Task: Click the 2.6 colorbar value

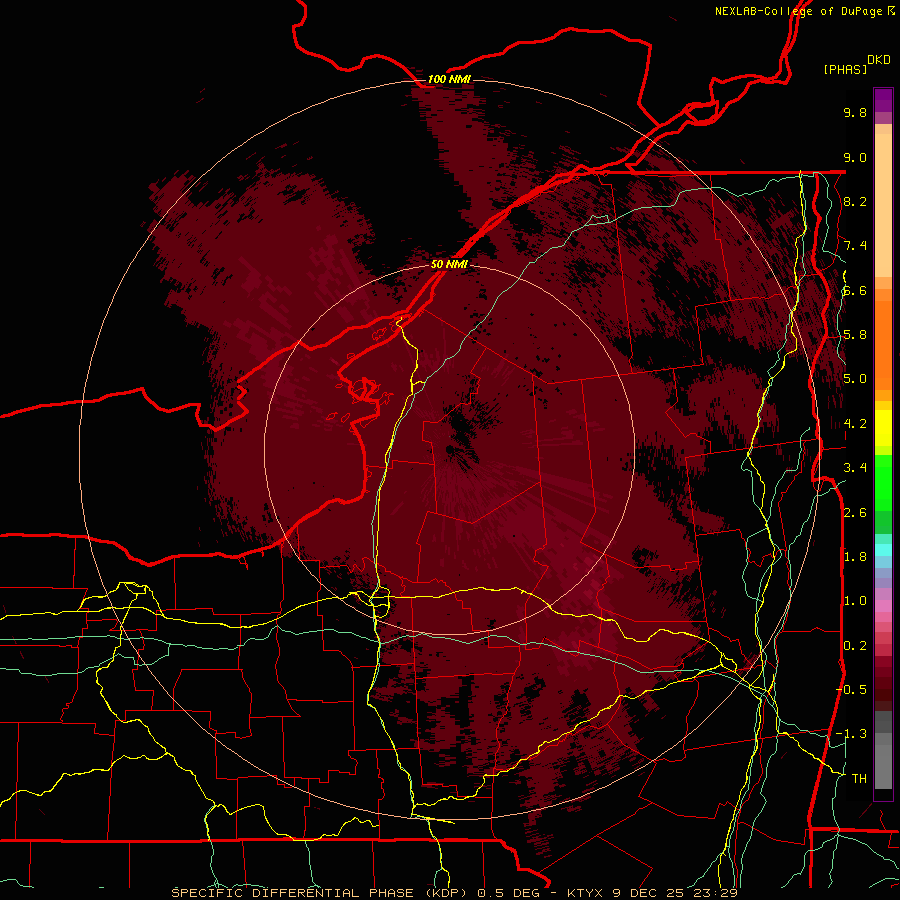Action: click(855, 513)
